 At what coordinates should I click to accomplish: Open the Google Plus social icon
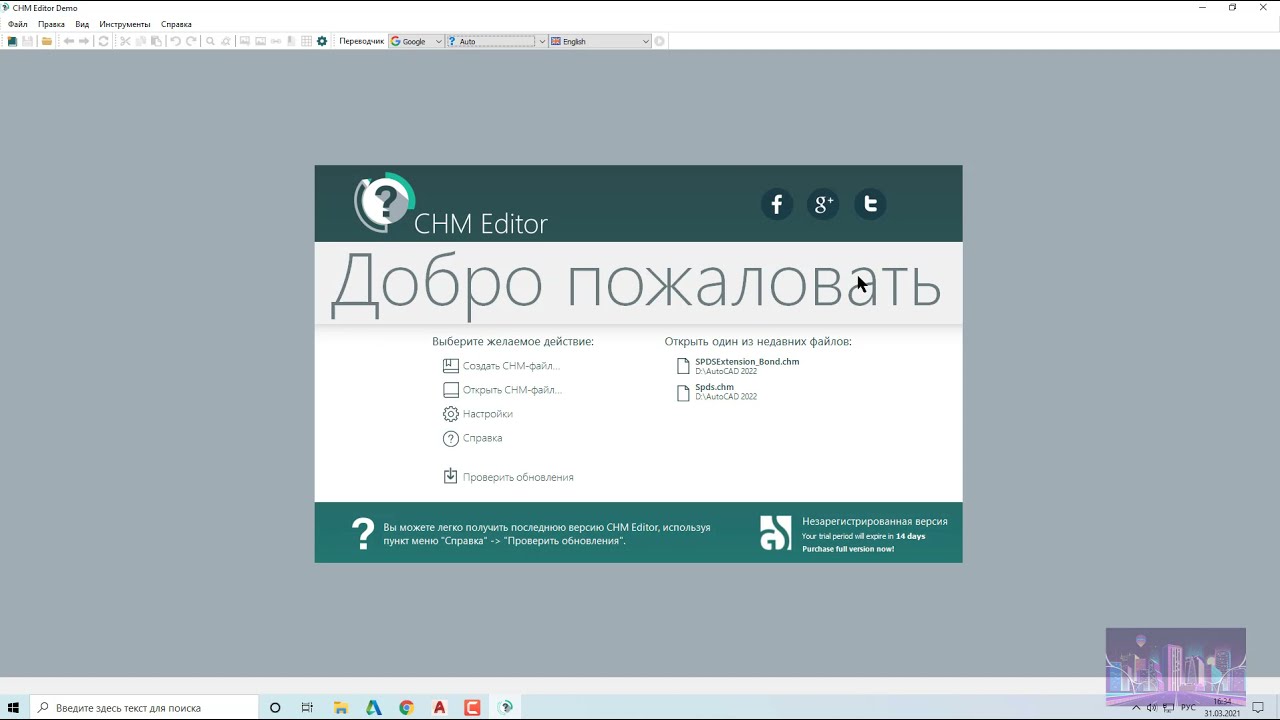823,204
